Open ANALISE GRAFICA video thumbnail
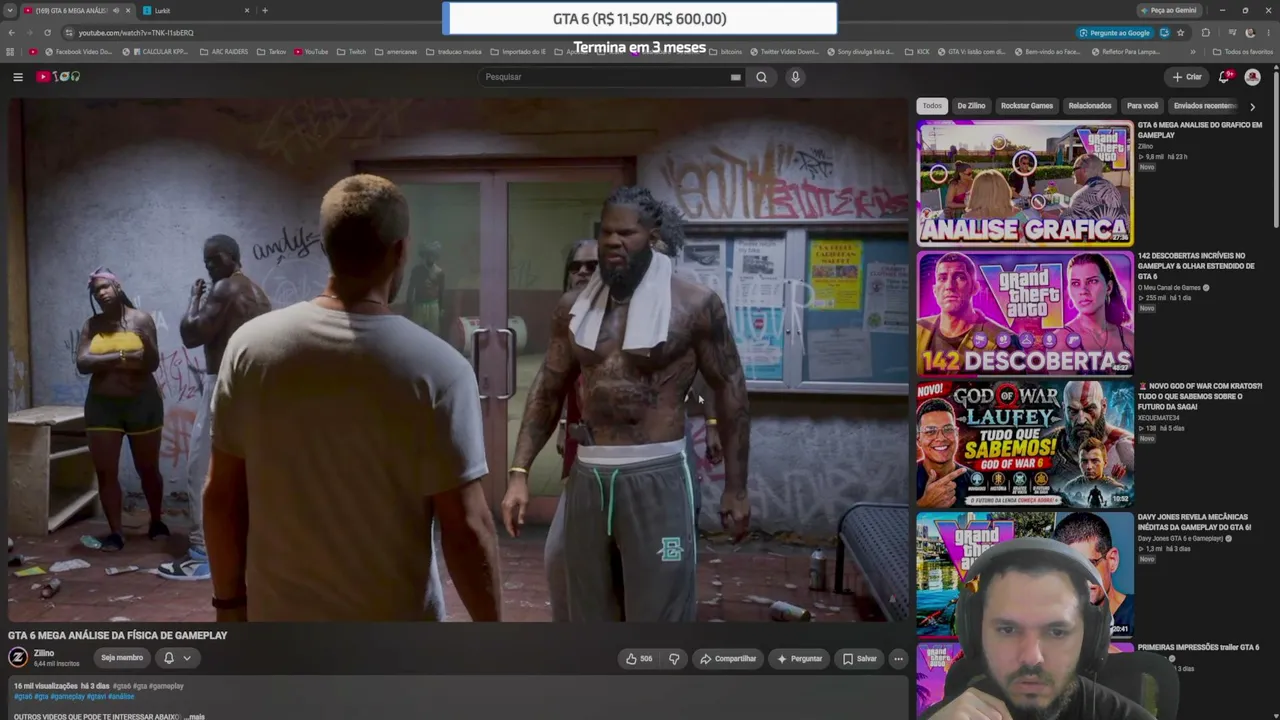1280x720 pixels. (1025, 183)
